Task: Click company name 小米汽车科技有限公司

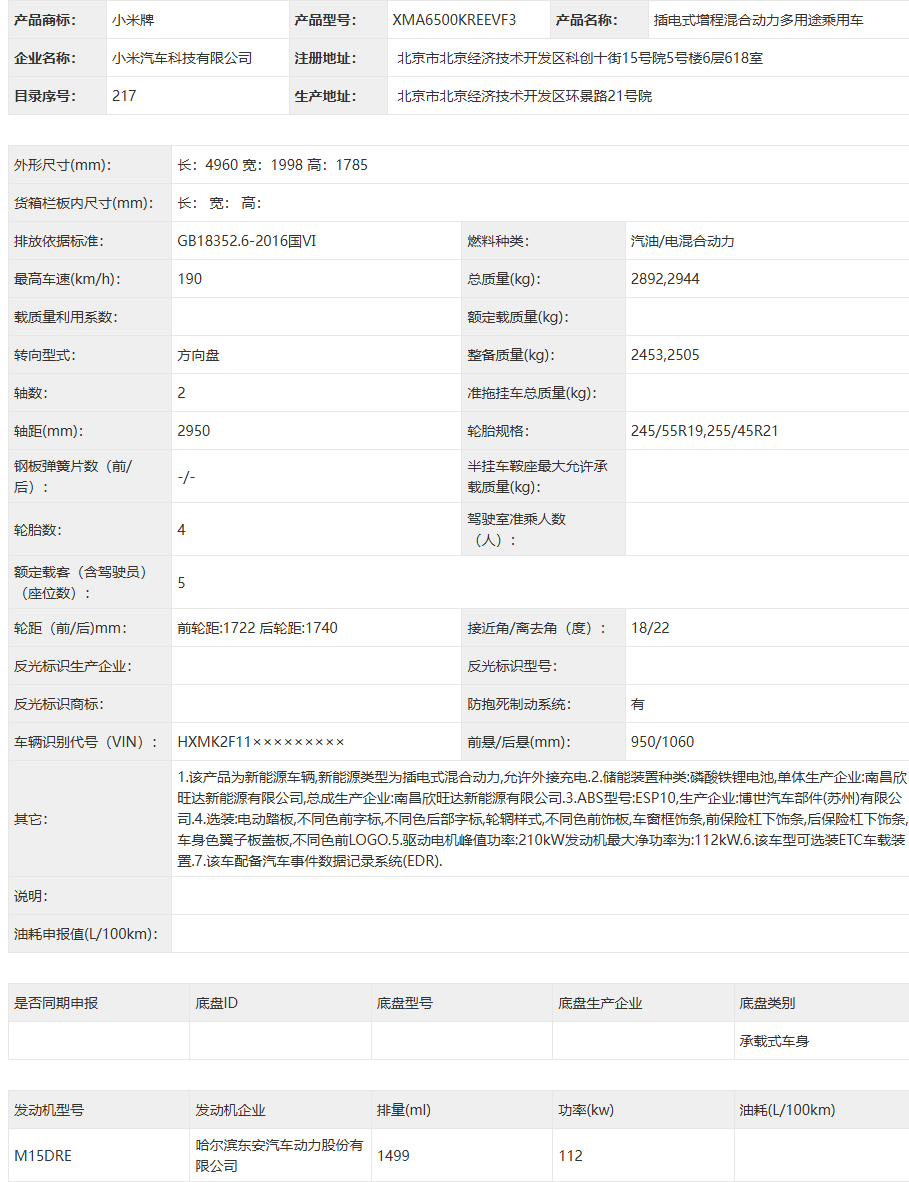Action: point(182,58)
